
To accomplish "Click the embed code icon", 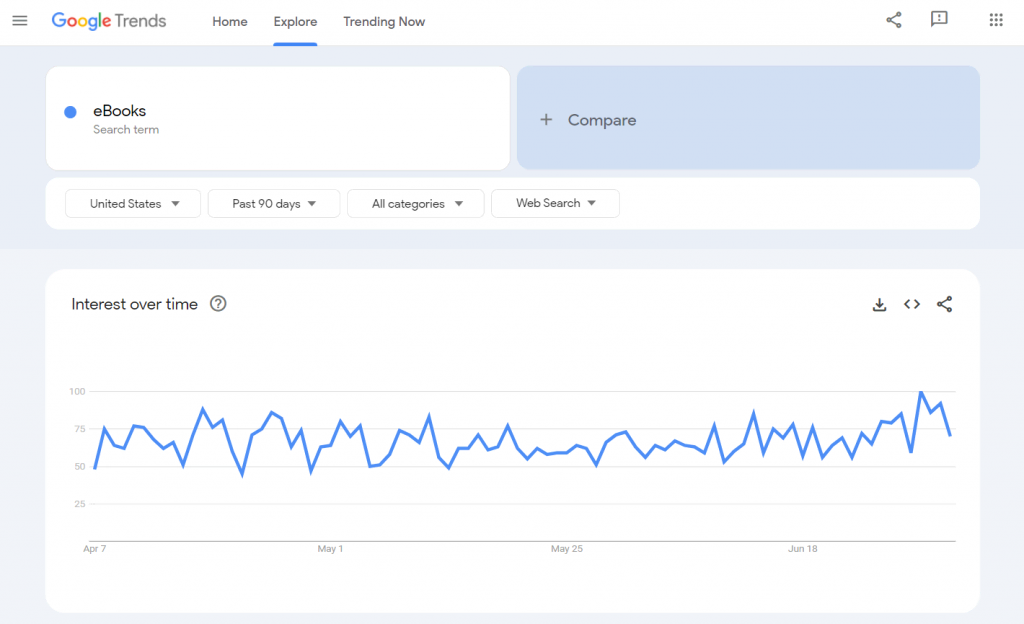I will (x=912, y=305).
